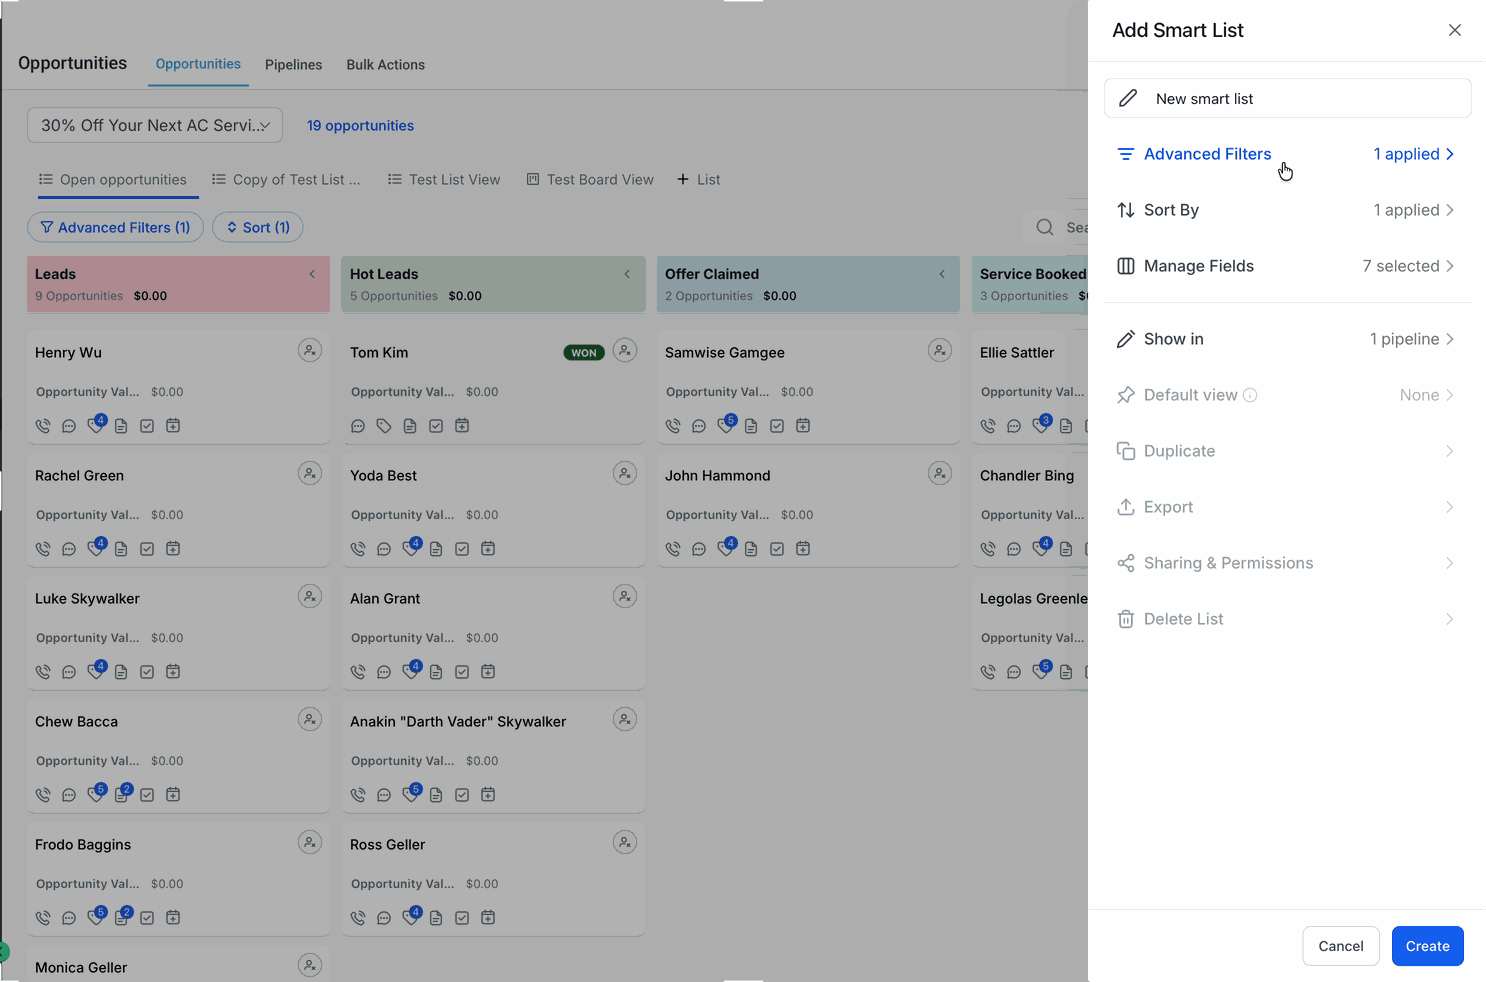Close the Add Smart List panel
This screenshot has height=982, width=1486.
click(x=1454, y=30)
